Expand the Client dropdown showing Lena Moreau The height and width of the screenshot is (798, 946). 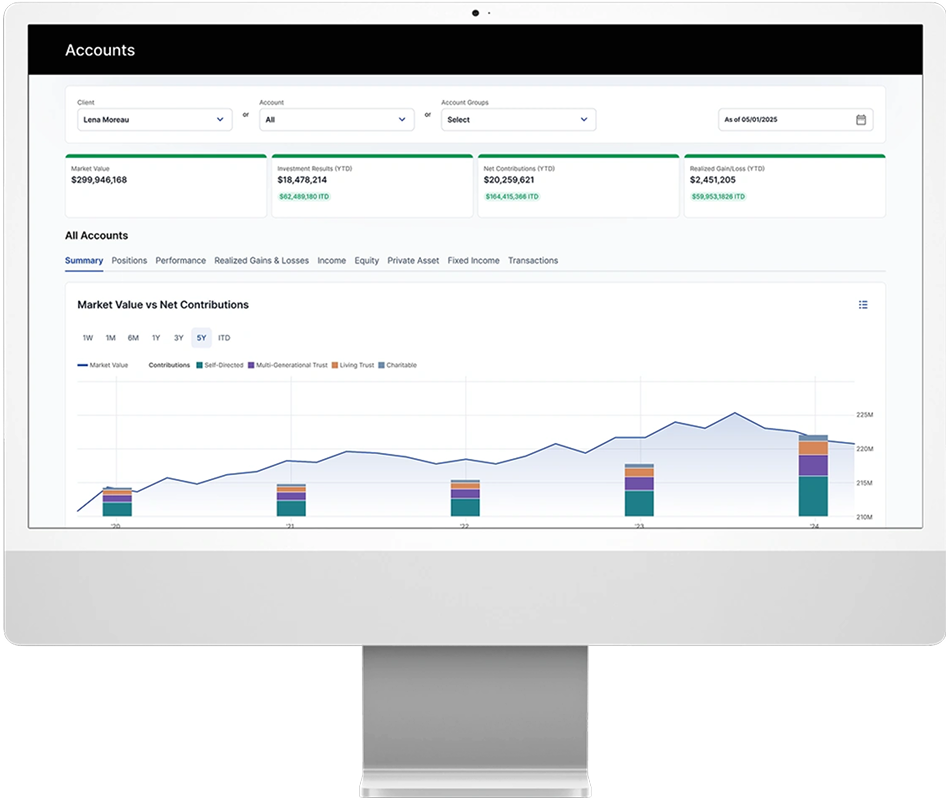[x=154, y=120]
